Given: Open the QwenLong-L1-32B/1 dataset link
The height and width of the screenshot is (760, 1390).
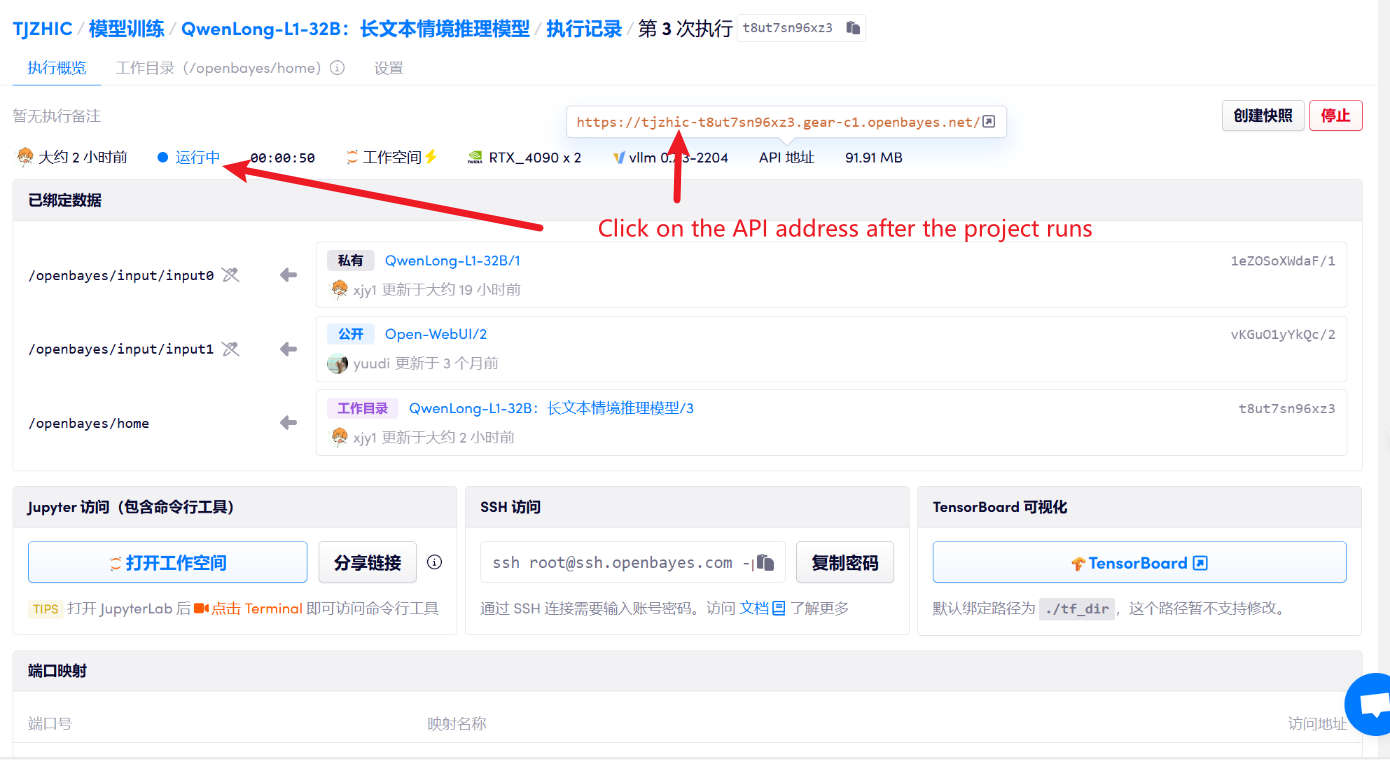Looking at the screenshot, I should coord(453,261).
